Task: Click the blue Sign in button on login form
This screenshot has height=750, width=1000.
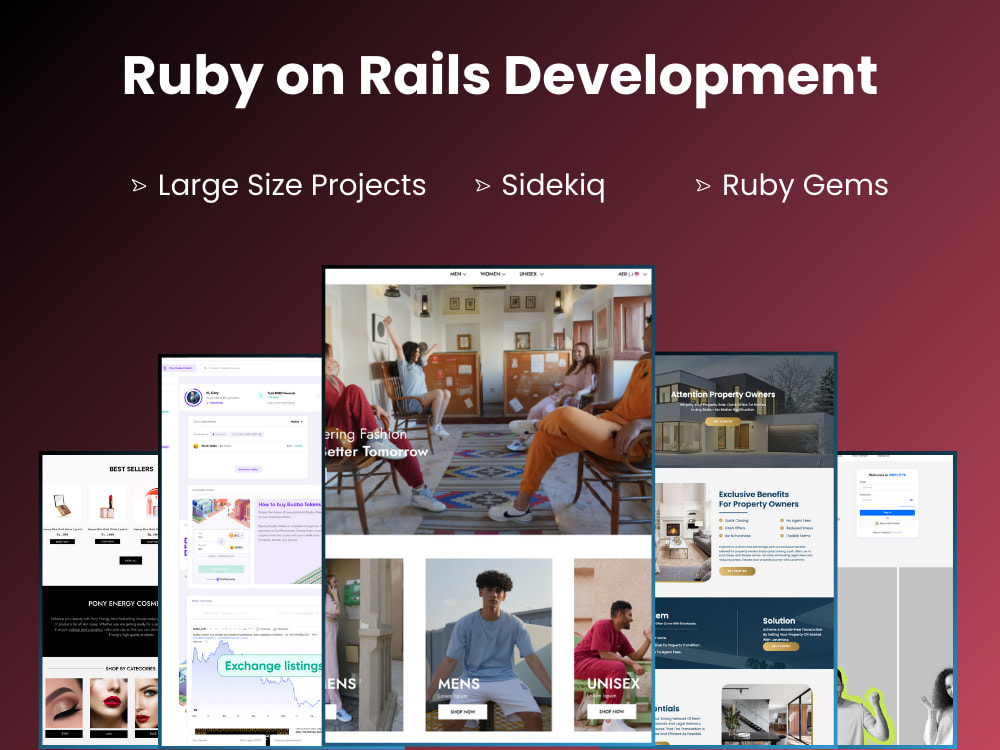Action: [x=887, y=512]
